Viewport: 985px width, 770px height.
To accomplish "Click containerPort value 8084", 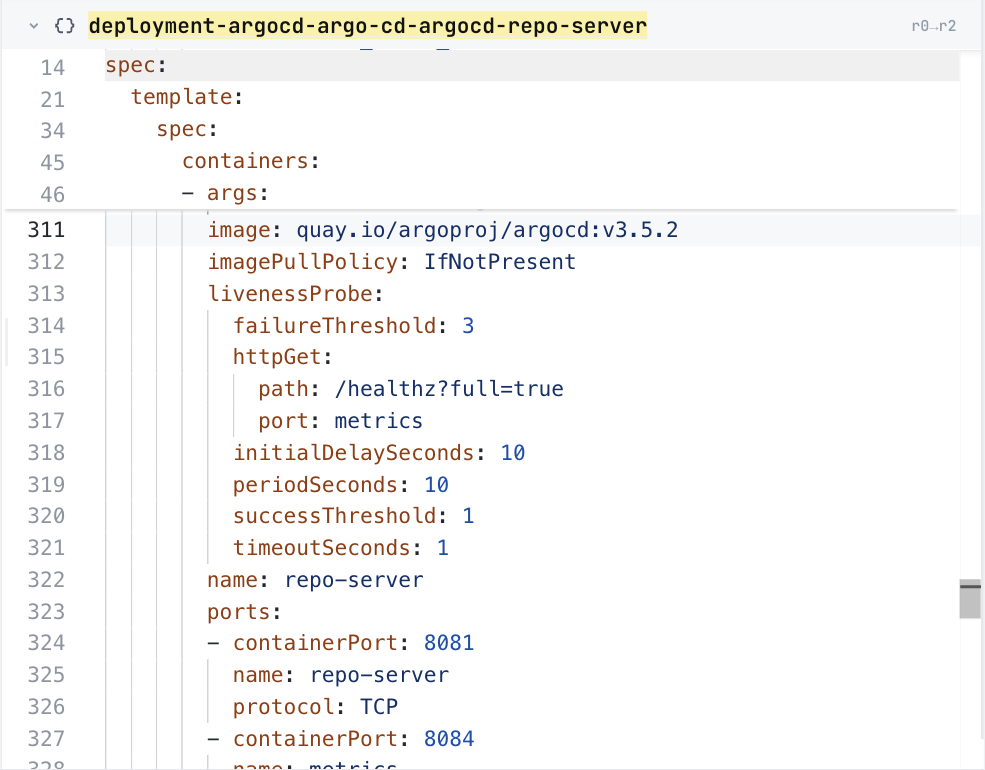I will coord(449,739).
